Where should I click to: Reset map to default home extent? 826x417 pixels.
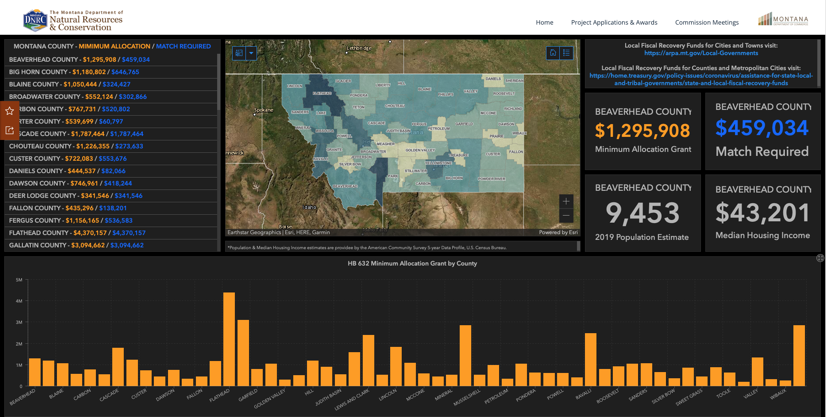[x=553, y=53]
